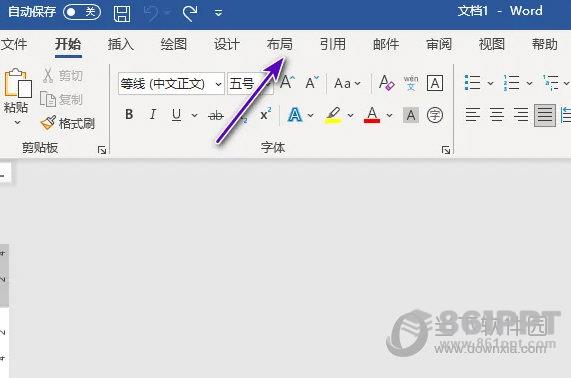Expand the 等线 font name dropdown

pos(218,84)
